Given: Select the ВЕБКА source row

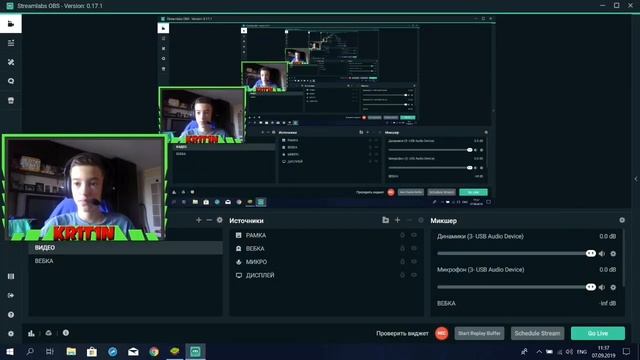Looking at the screenshot, I should coord(327,248).
